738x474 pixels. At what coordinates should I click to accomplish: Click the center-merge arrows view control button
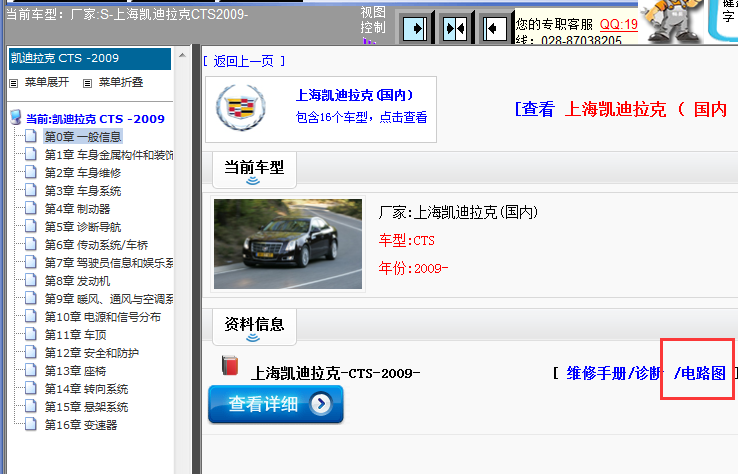[x=455, y=28]
